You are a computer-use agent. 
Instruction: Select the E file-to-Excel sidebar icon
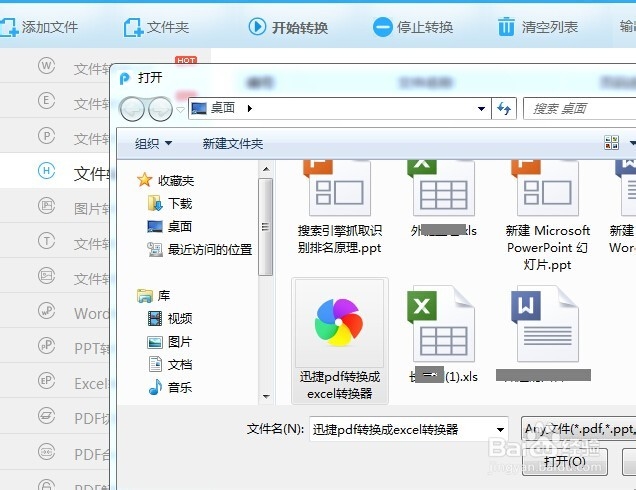point(46,100)
